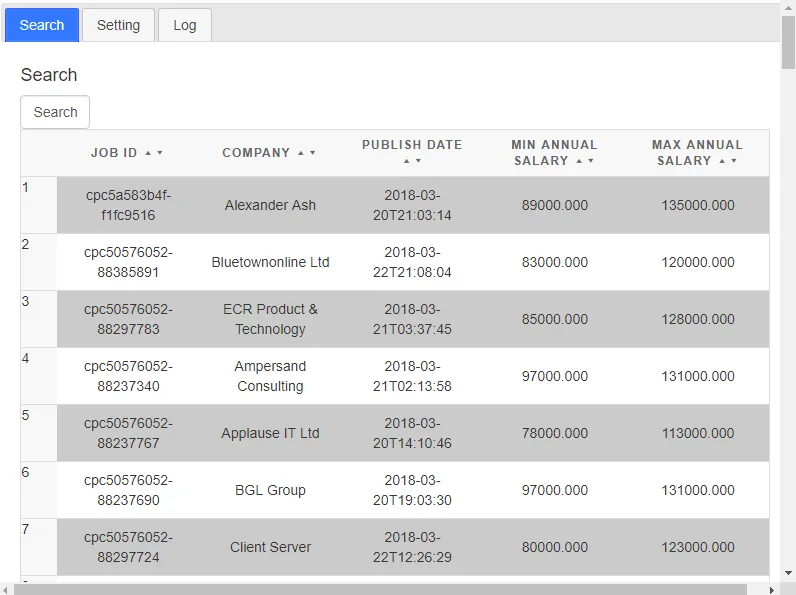Click job ID cpc50576052-88237690
Viewport: 796px width, 595px height.
[x=128, y=490]
